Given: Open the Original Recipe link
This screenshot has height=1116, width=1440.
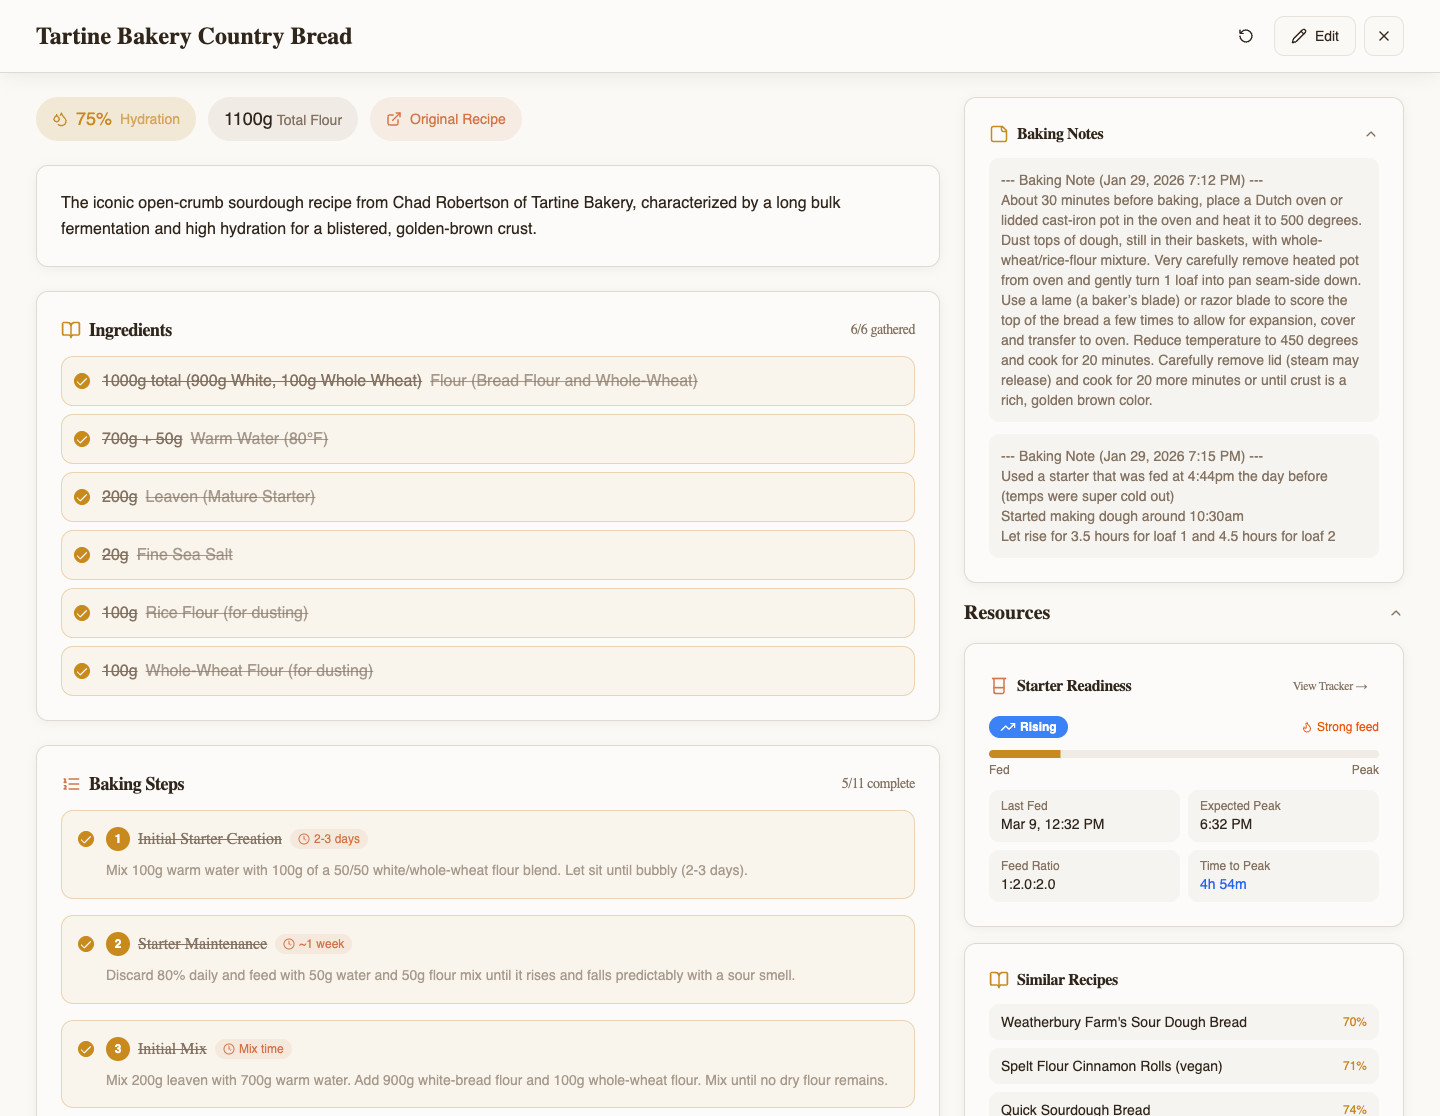Looking at the screenshot, I should (x=446, y=119).
